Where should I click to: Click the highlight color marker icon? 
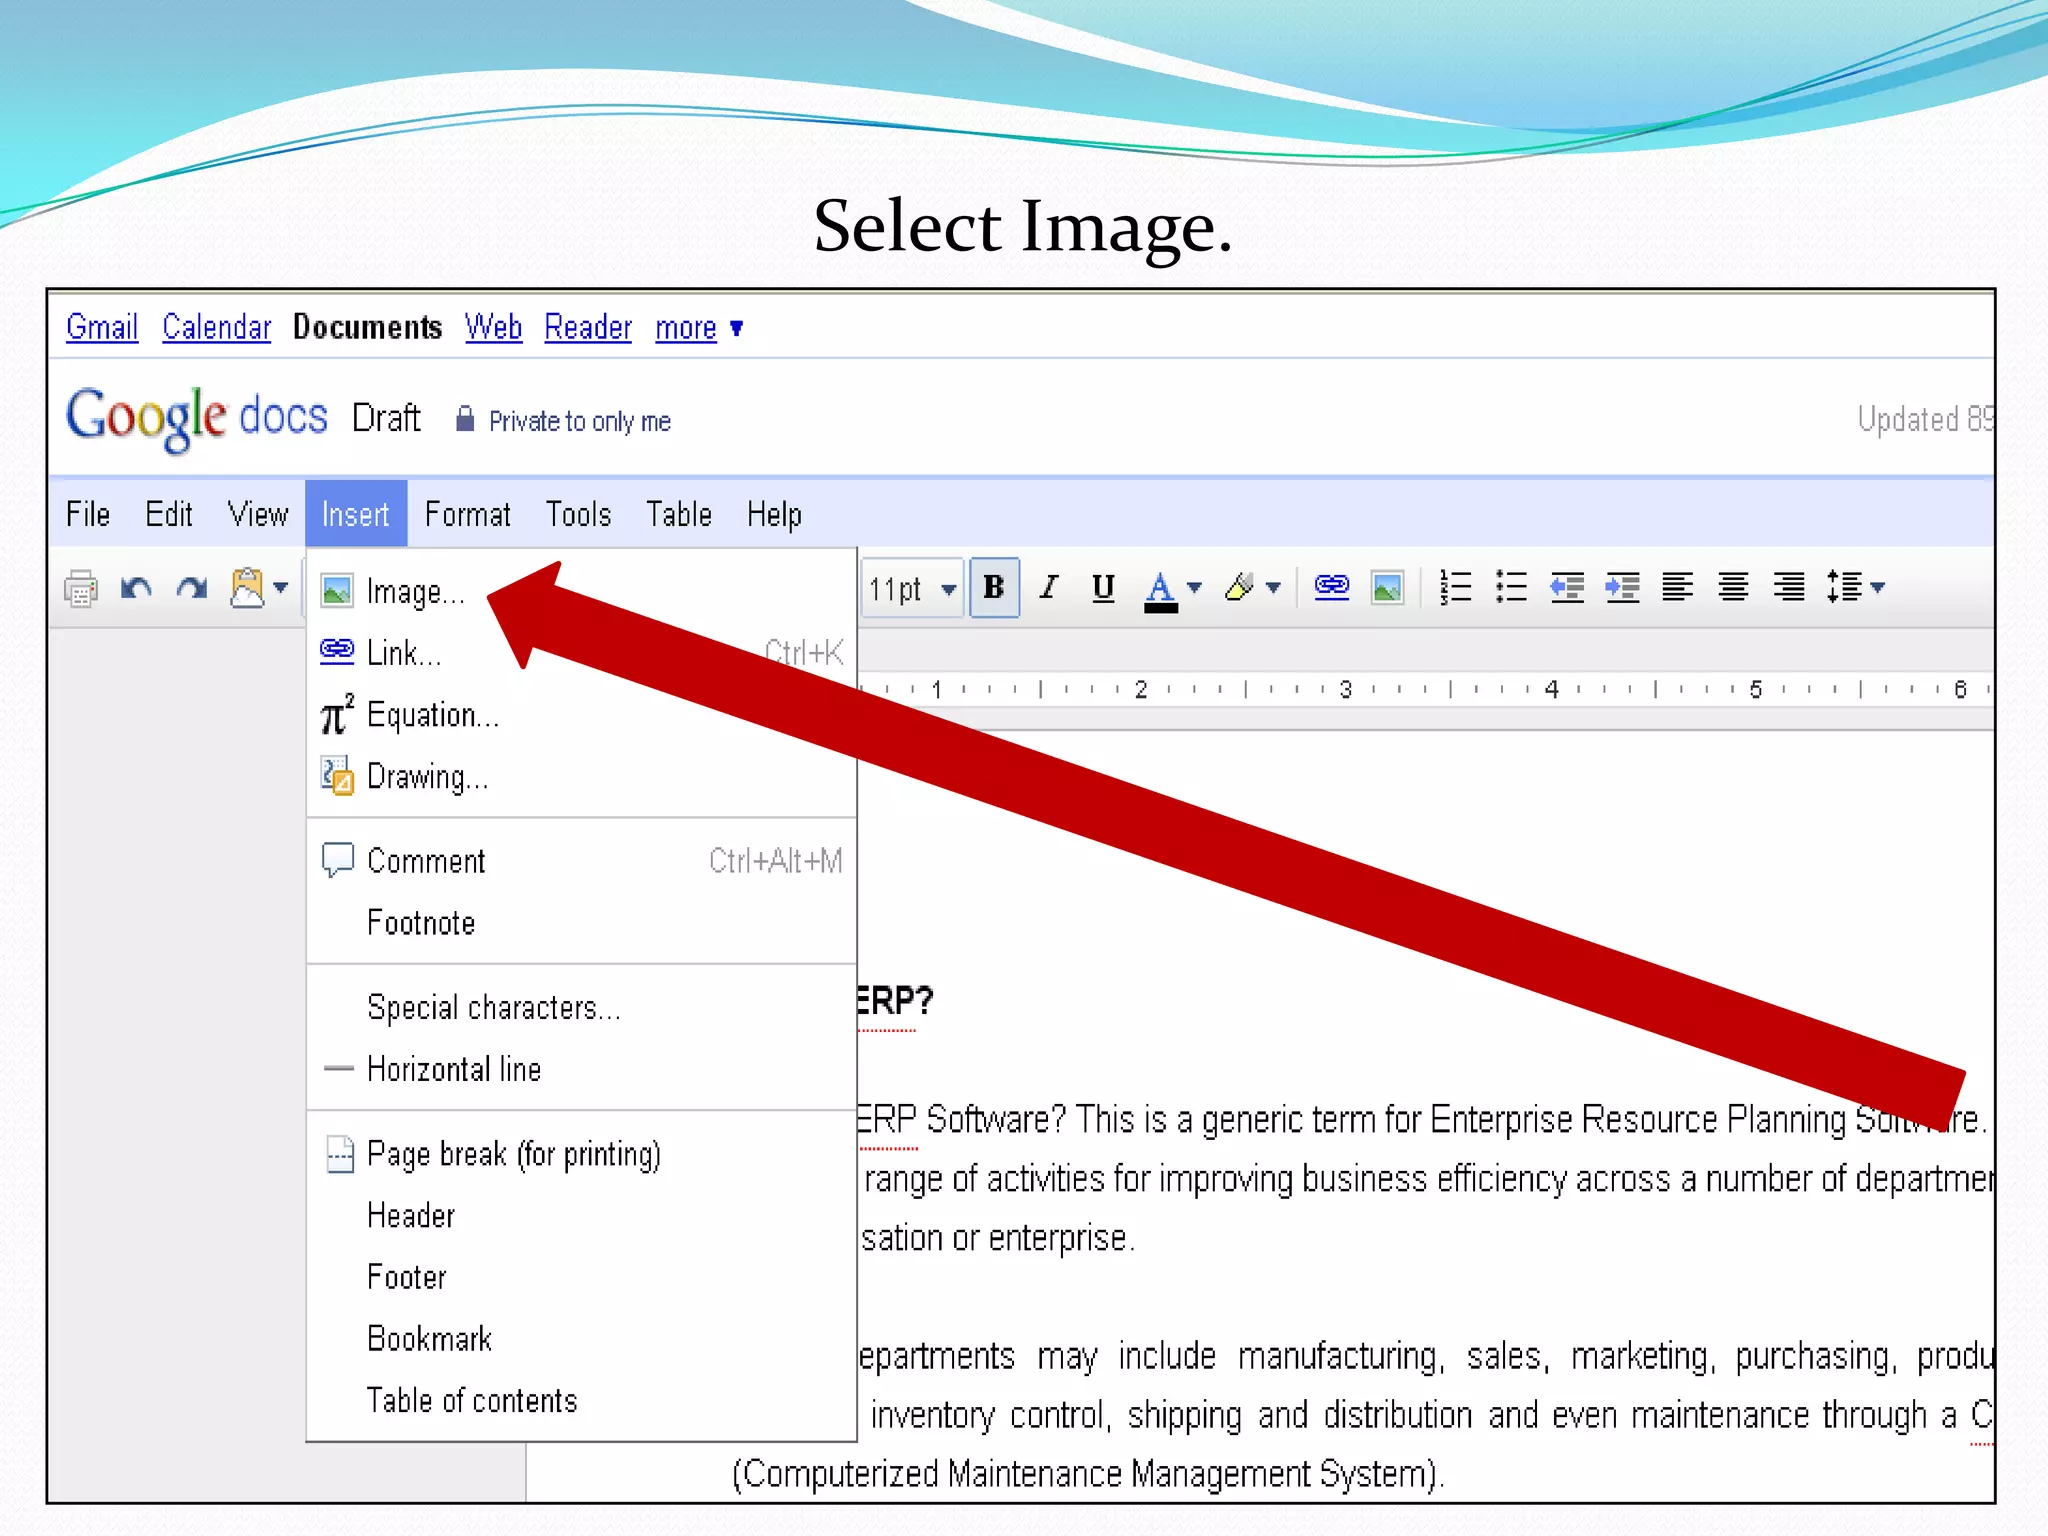[x=1239, y=588]
